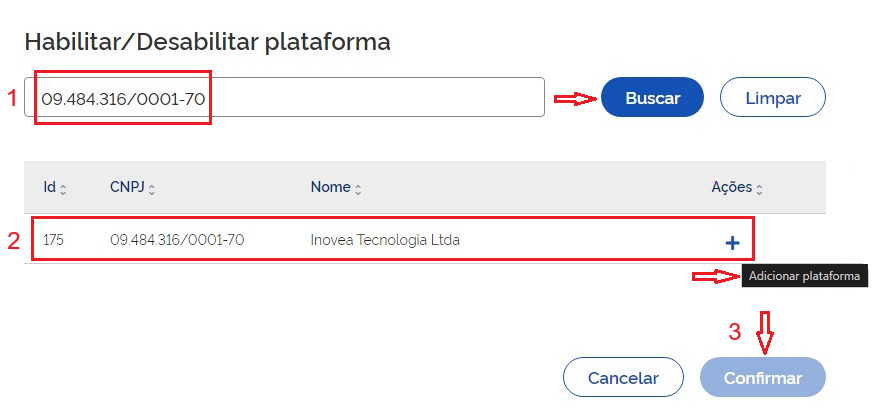Screen dimensions: 882x420
Task: Click the sort arrows beside Nome header
Action: [x=358, y=188]
